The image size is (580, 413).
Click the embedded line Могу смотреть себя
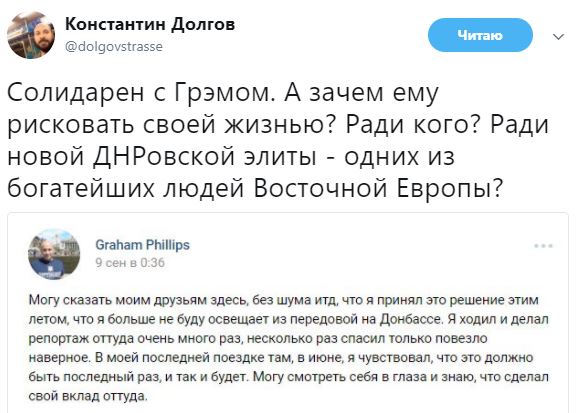tap(289, 377)
